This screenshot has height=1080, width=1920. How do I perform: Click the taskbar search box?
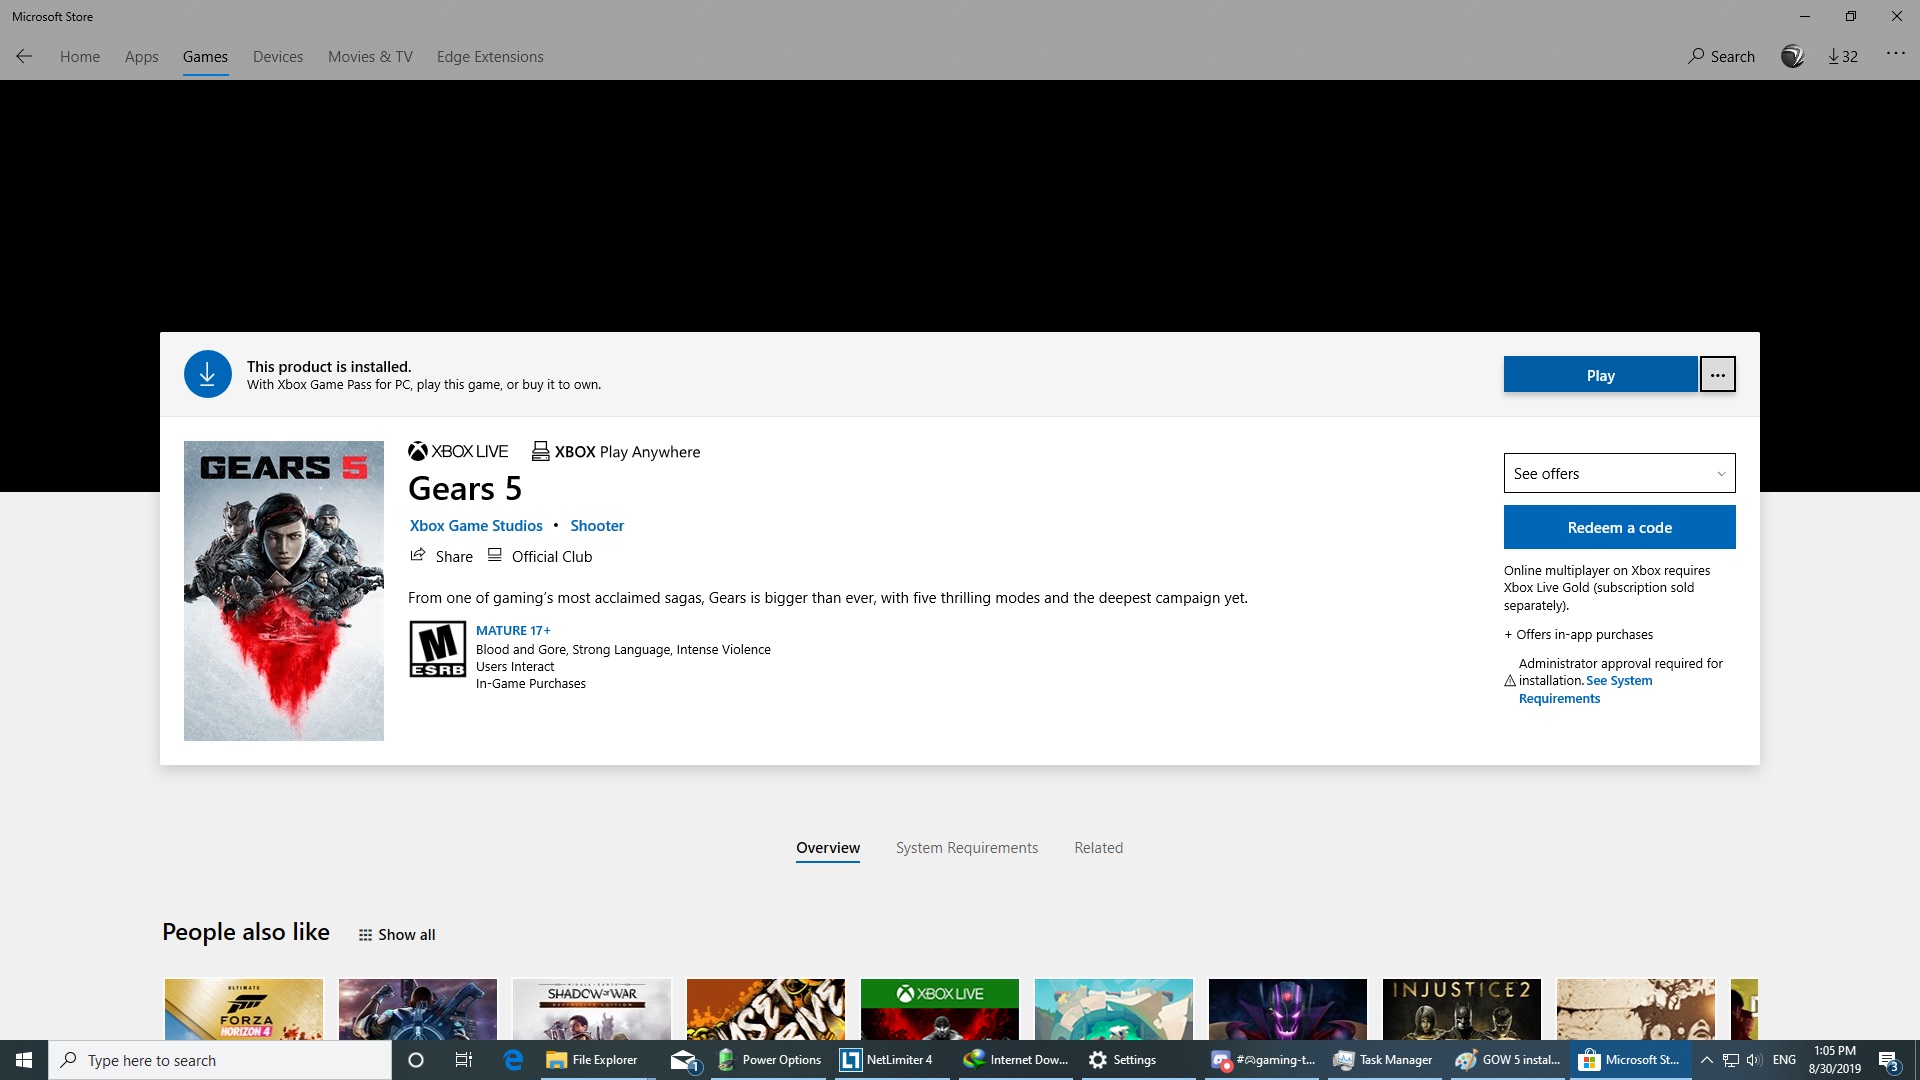point(220,1060)
